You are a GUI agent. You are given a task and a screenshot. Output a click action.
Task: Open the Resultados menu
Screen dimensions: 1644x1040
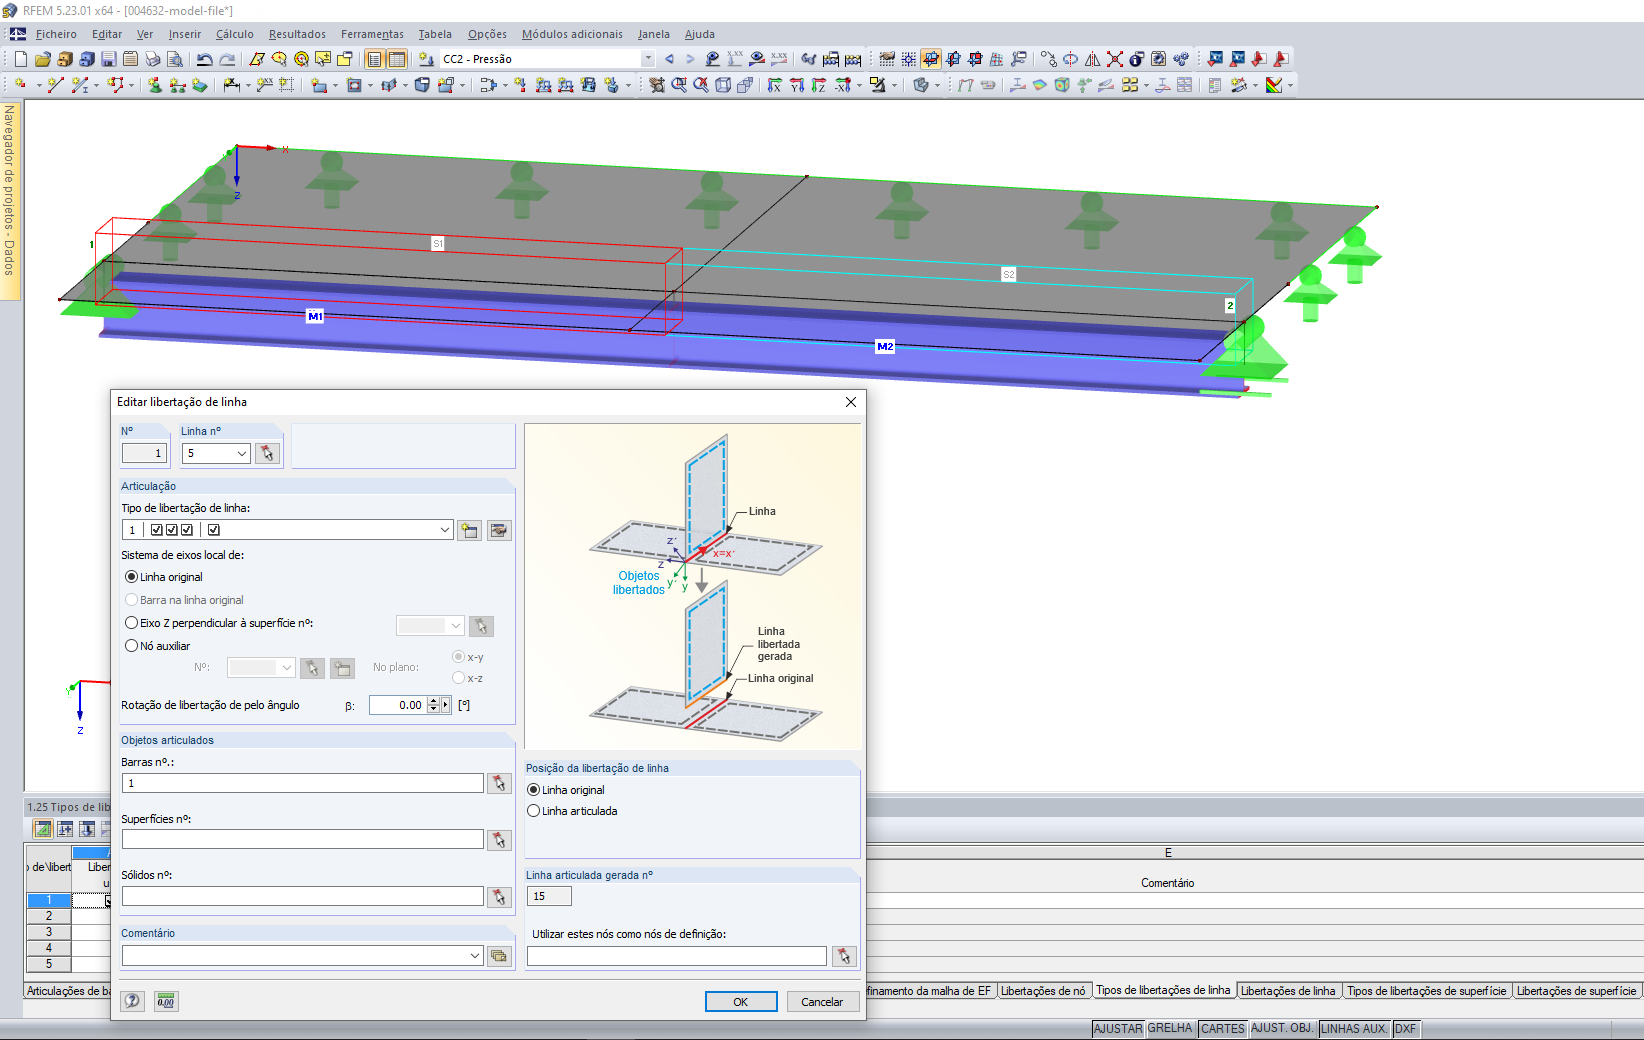click(297, 34)
